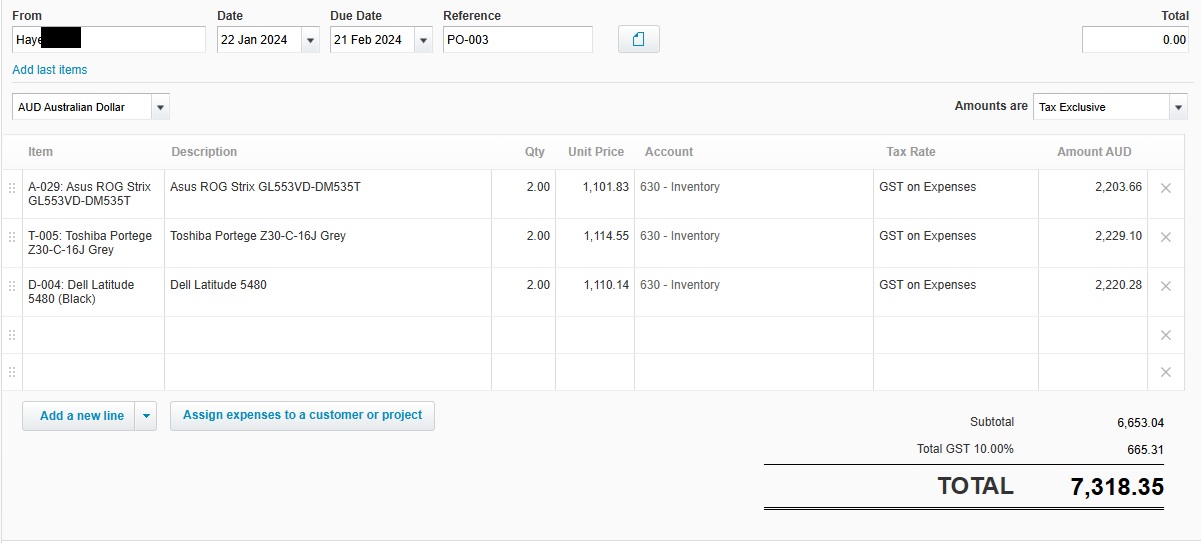The width and height of the screenshot is (1201, 543).
Task: Open the Due Date calendar dropdown
Action: tap(423, 40)
